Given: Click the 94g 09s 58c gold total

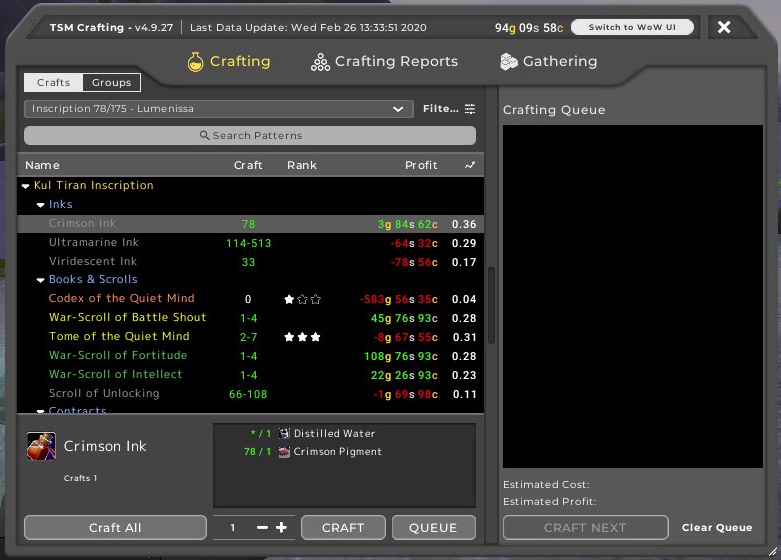Looking at the screenshot, I should (x=529, y=28).
